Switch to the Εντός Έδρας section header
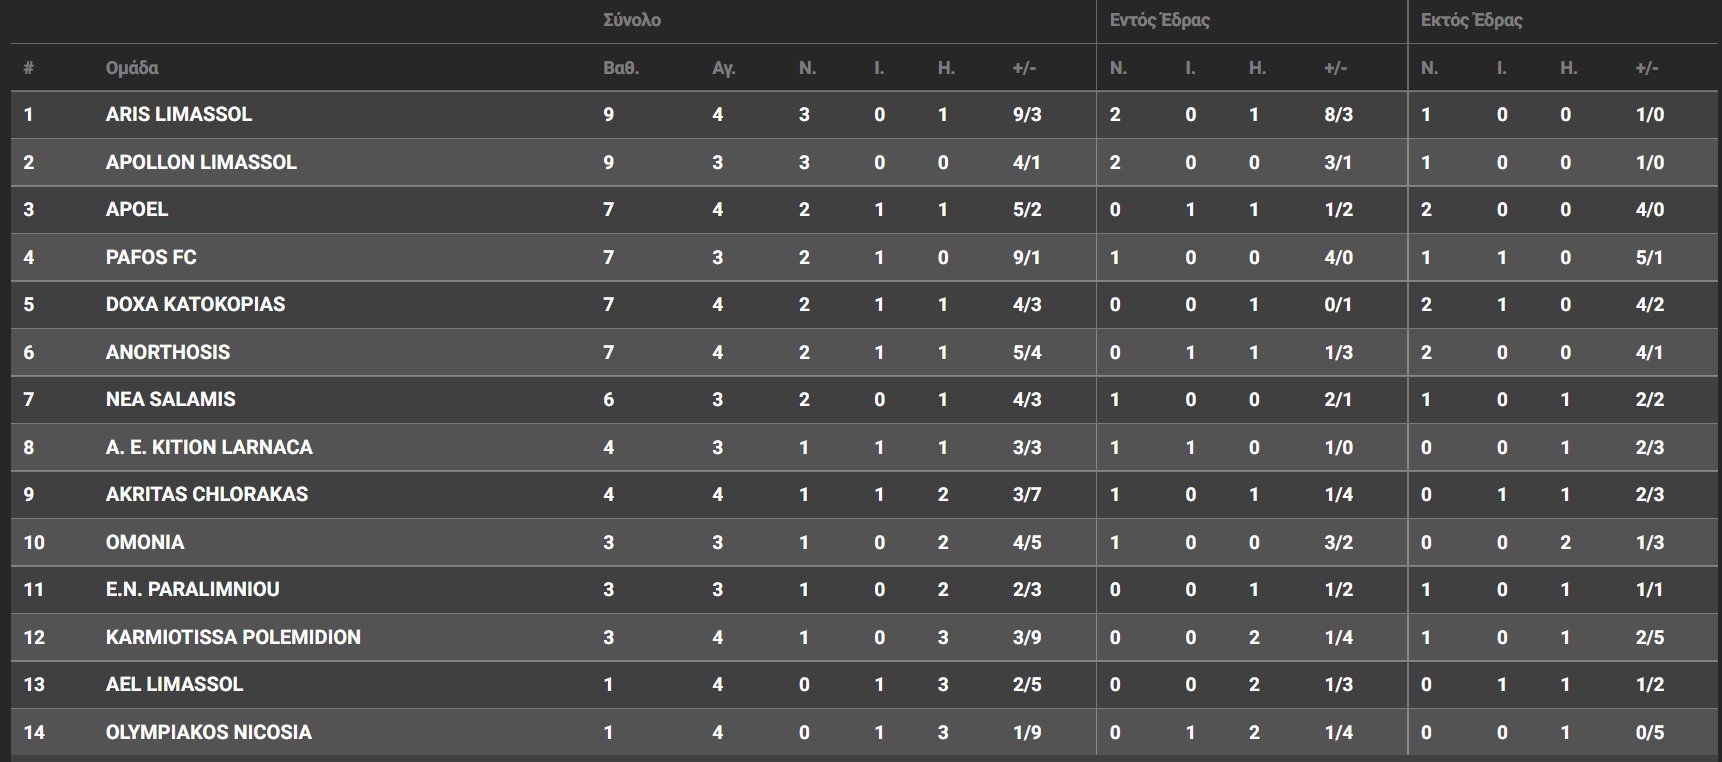This screenshot has height=762, width=1722. pyautogui.click(x=1160, y=20)
